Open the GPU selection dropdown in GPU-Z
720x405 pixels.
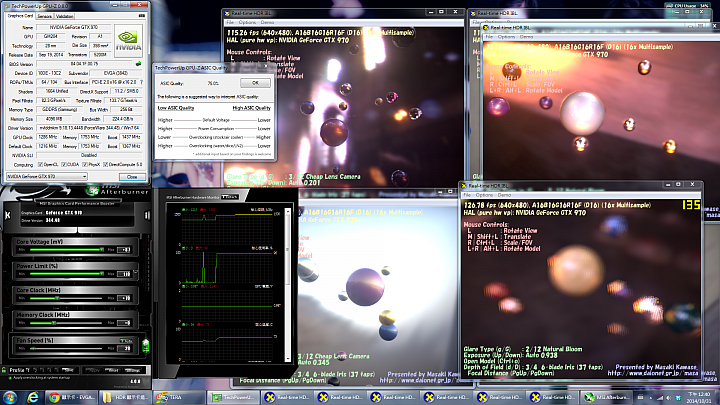[46, 176]
